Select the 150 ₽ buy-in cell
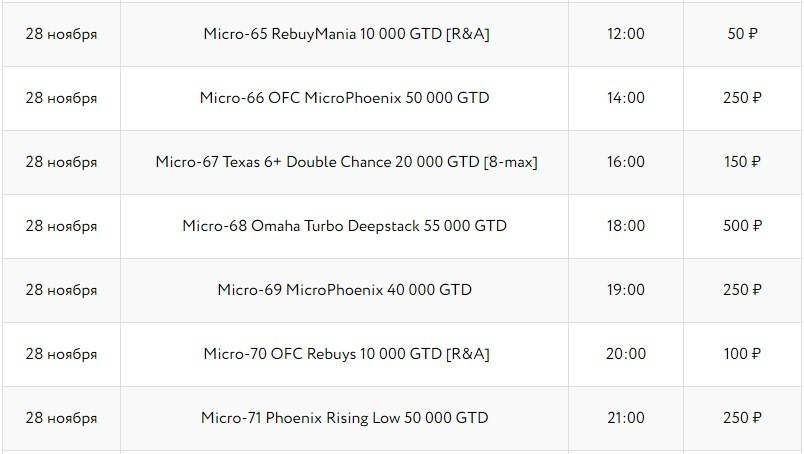This screenshot has height=454, width=804. click(x=742, y=162)
